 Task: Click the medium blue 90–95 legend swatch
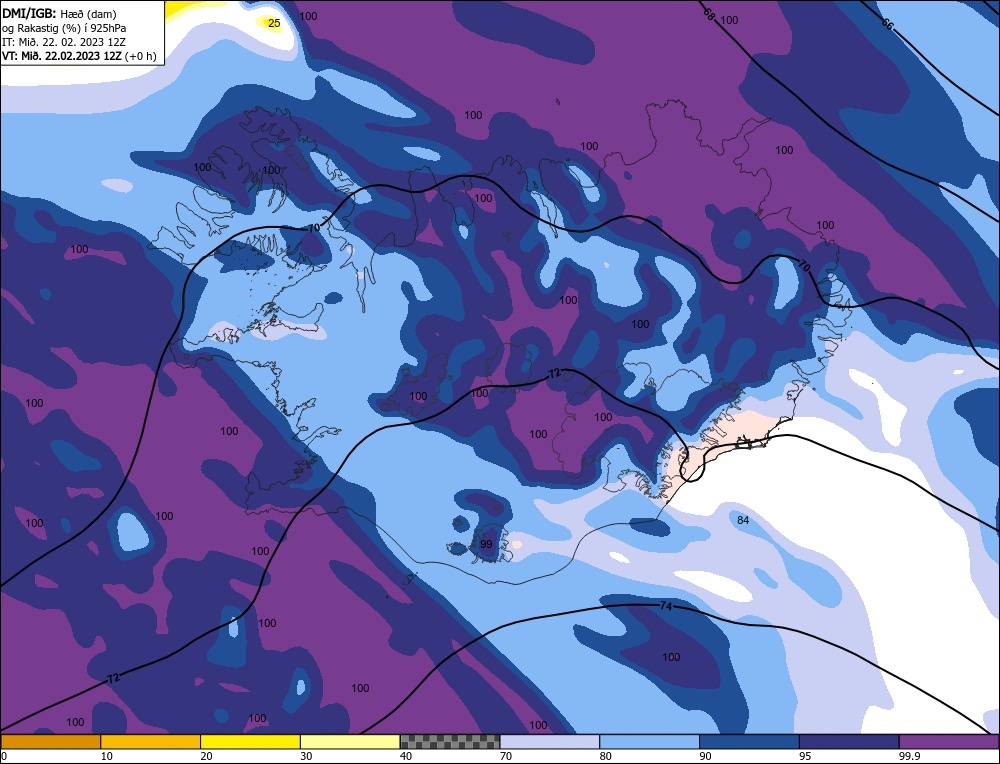pos(749,742)
